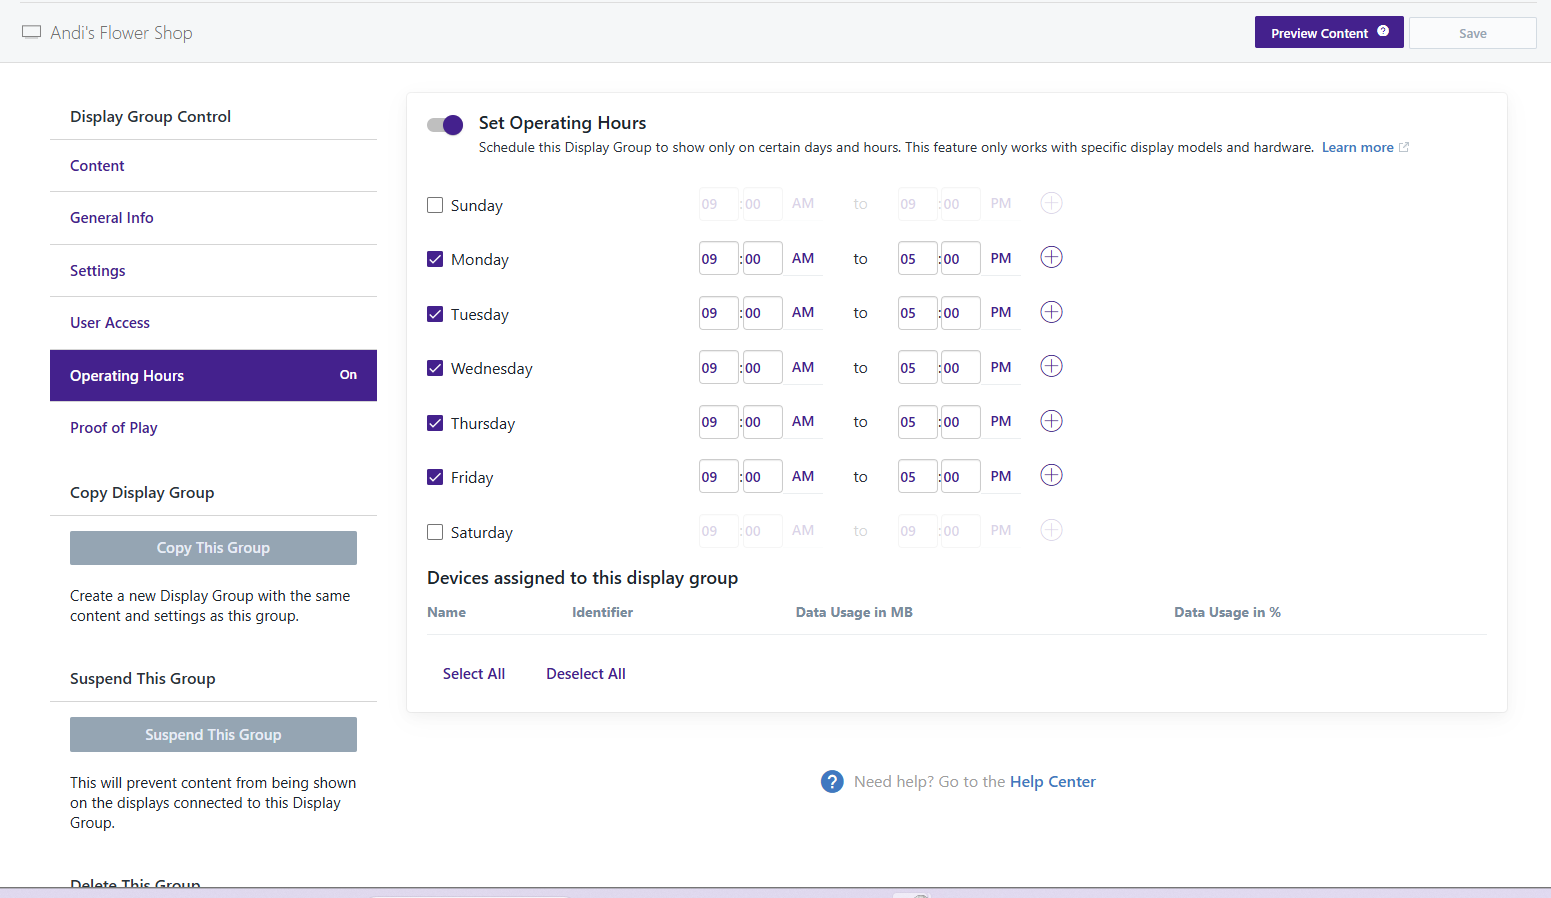This screenshot has height=898, width=1551.
Task: Open Display Group Control section
Action: (150, 116)
